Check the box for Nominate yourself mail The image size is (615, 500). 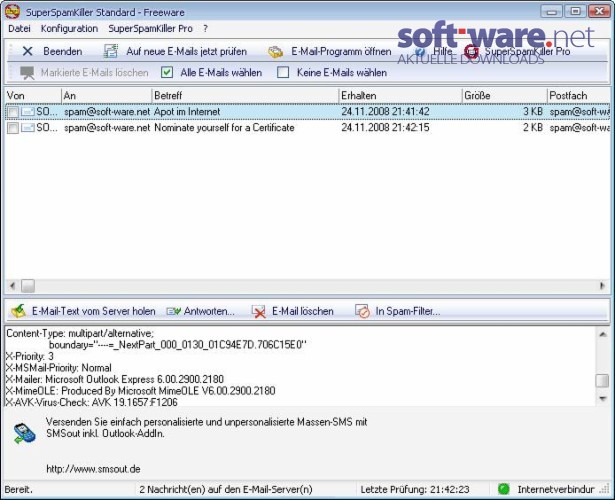pyautogui.click(x=13, y=128)
